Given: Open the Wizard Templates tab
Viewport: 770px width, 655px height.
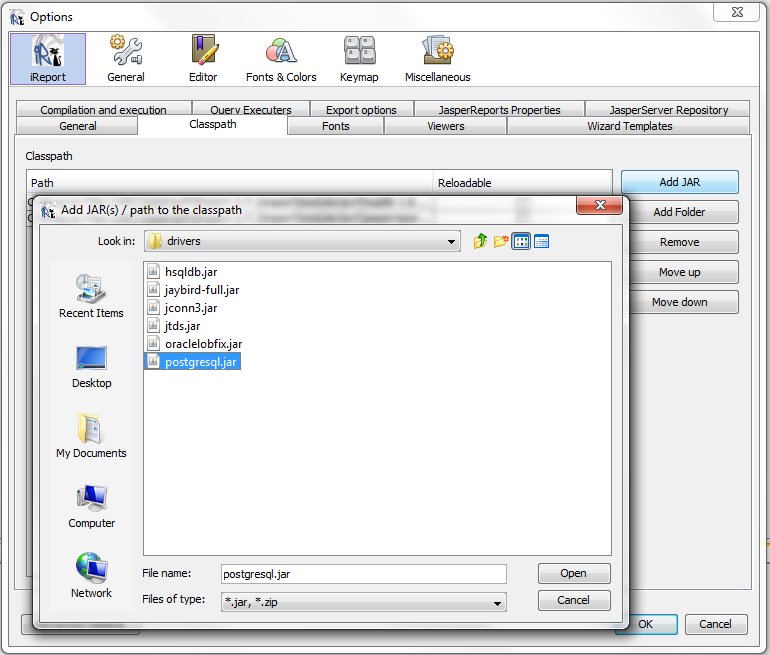Looking at the screenshot, I should click(629, 126).
